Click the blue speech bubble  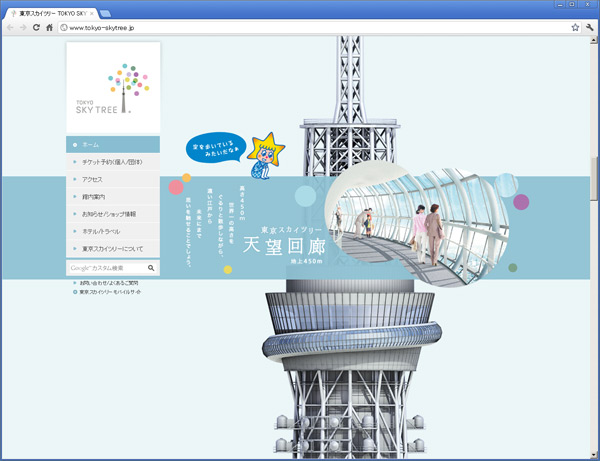coord(216,148)
